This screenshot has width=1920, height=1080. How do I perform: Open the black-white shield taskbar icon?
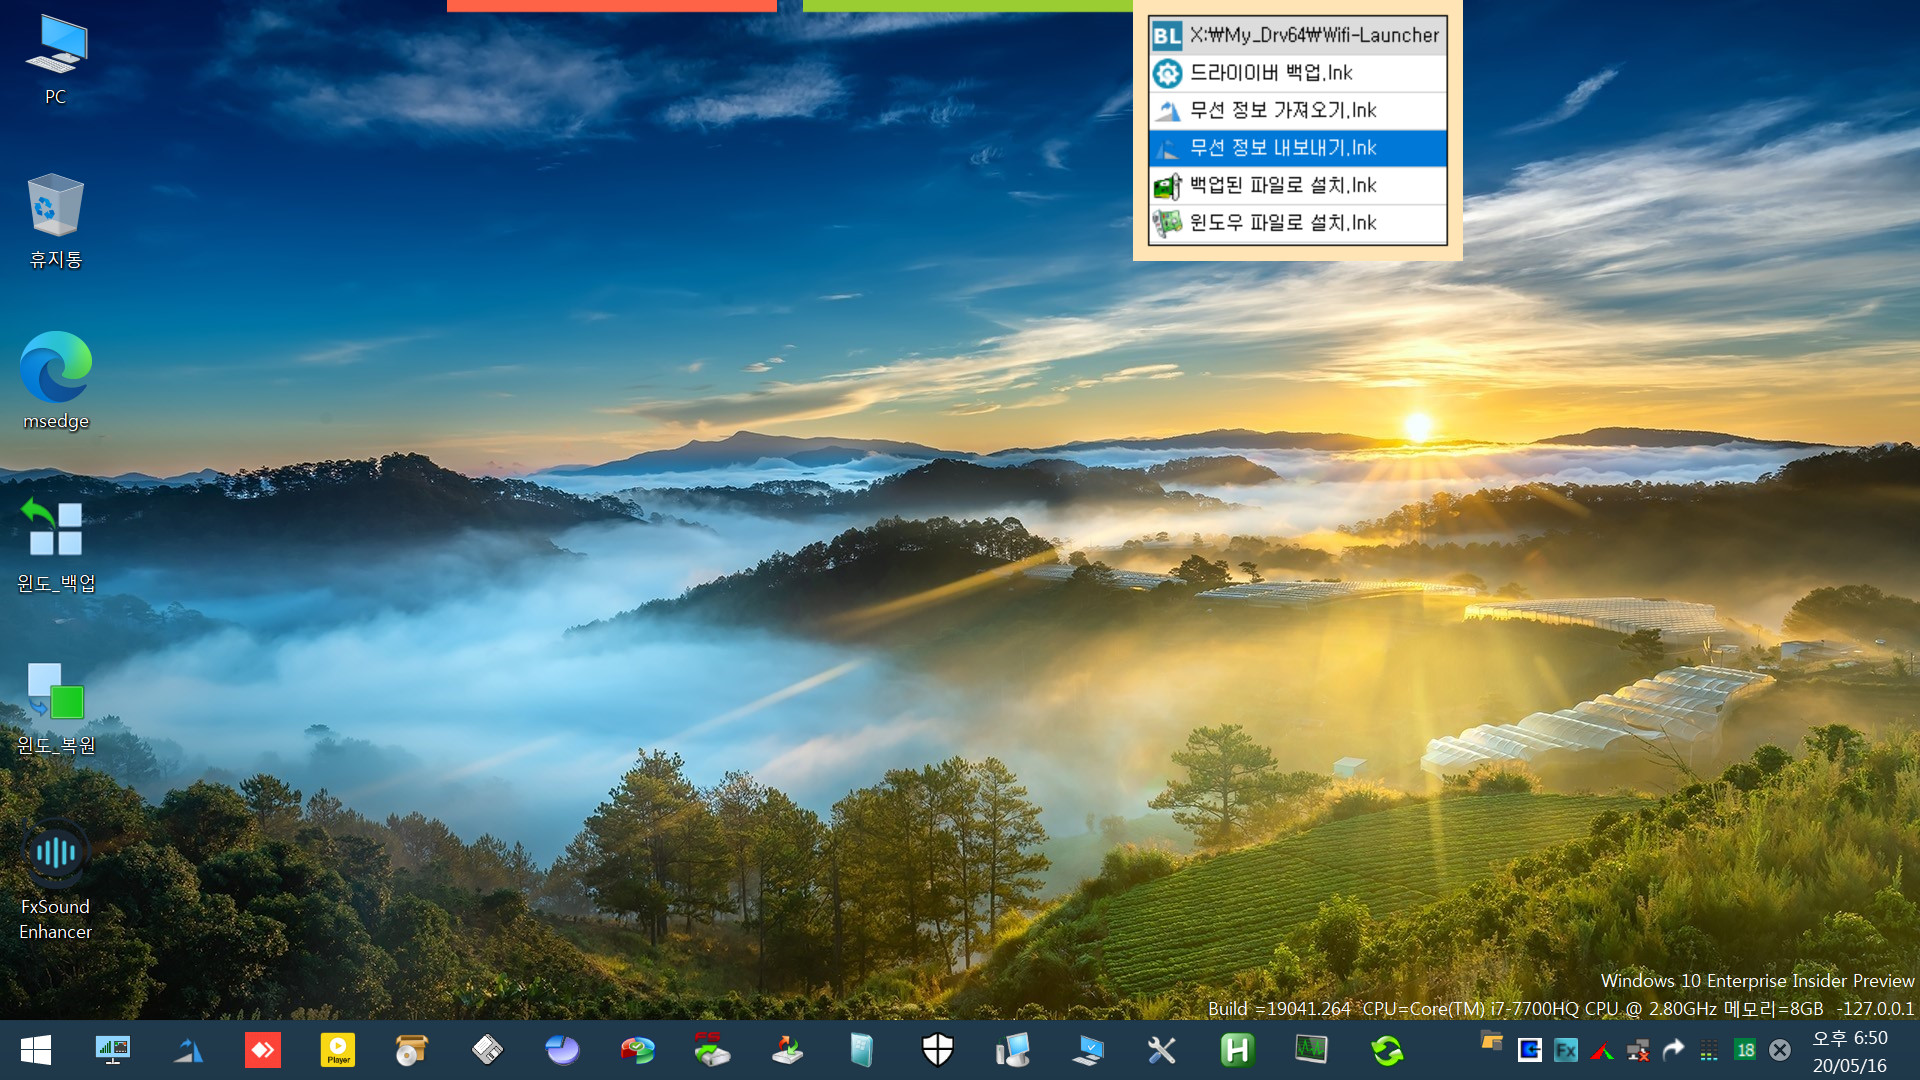937,1050
